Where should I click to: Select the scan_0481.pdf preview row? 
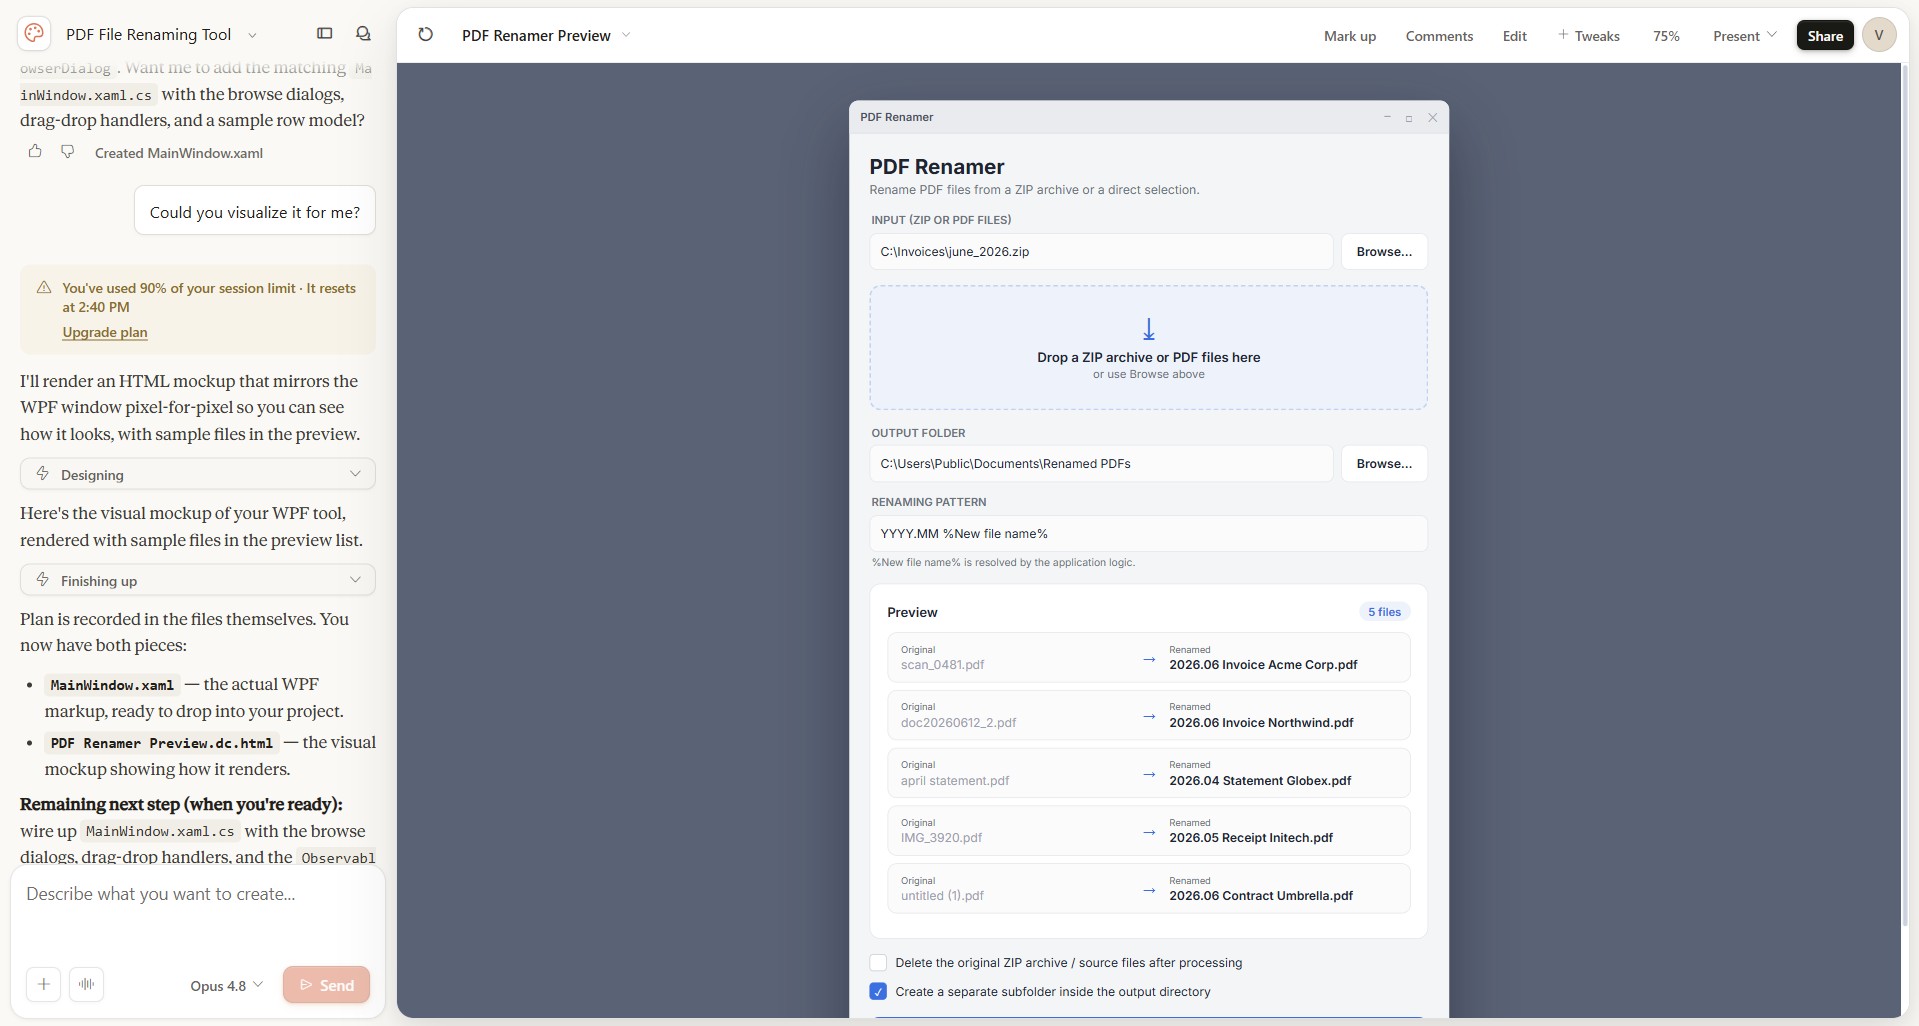(1148, 658)
